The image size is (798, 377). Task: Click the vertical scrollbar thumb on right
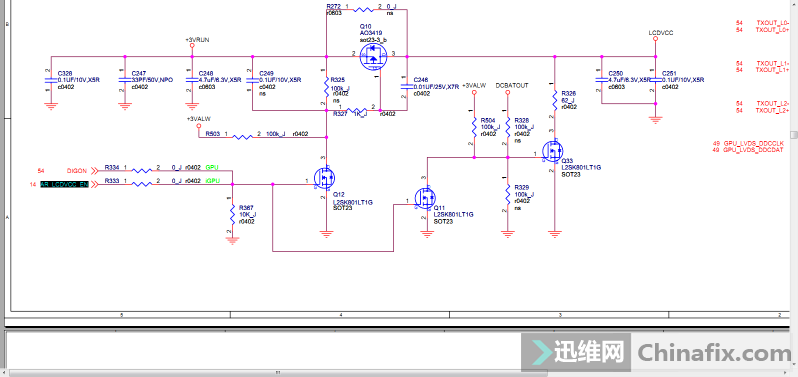793,134
